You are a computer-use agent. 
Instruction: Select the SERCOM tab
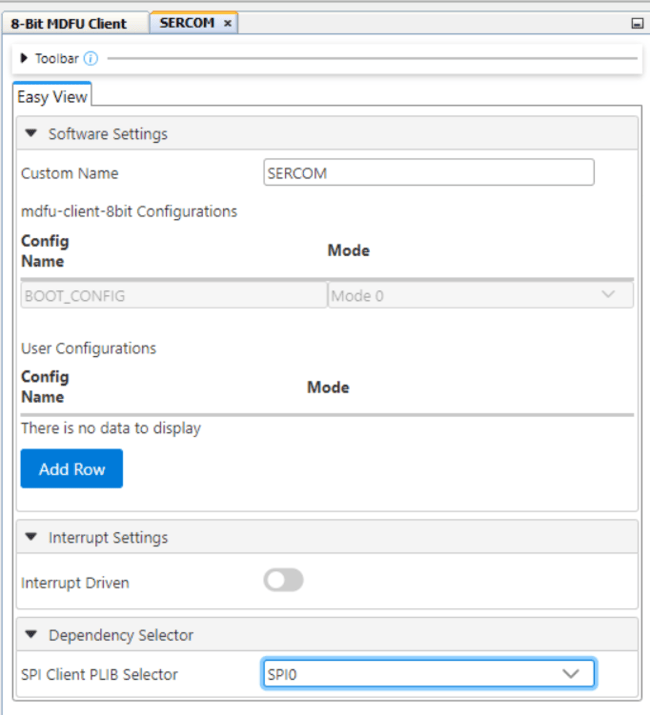(187, 23)
